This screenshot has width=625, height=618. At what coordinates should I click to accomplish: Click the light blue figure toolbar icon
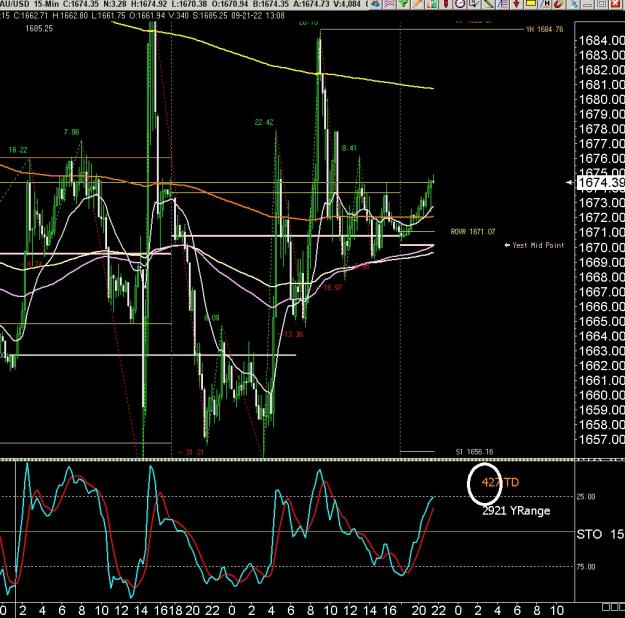[x=574, y=4]
